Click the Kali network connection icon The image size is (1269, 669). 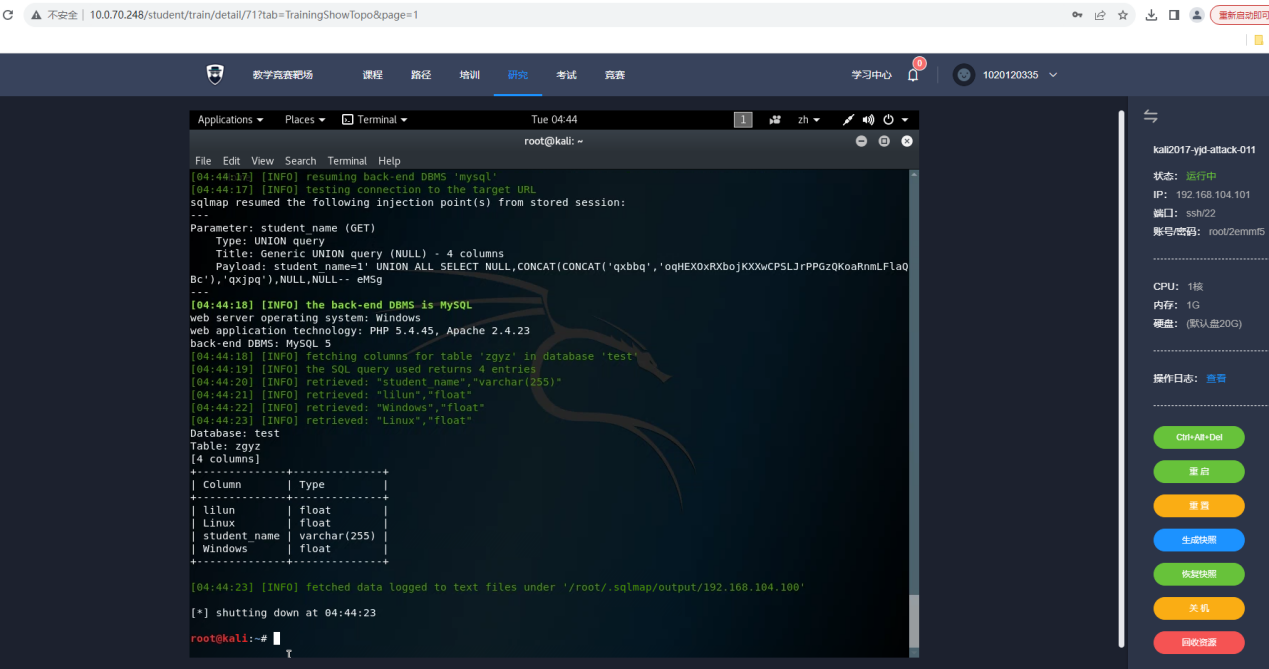[848, 120]
